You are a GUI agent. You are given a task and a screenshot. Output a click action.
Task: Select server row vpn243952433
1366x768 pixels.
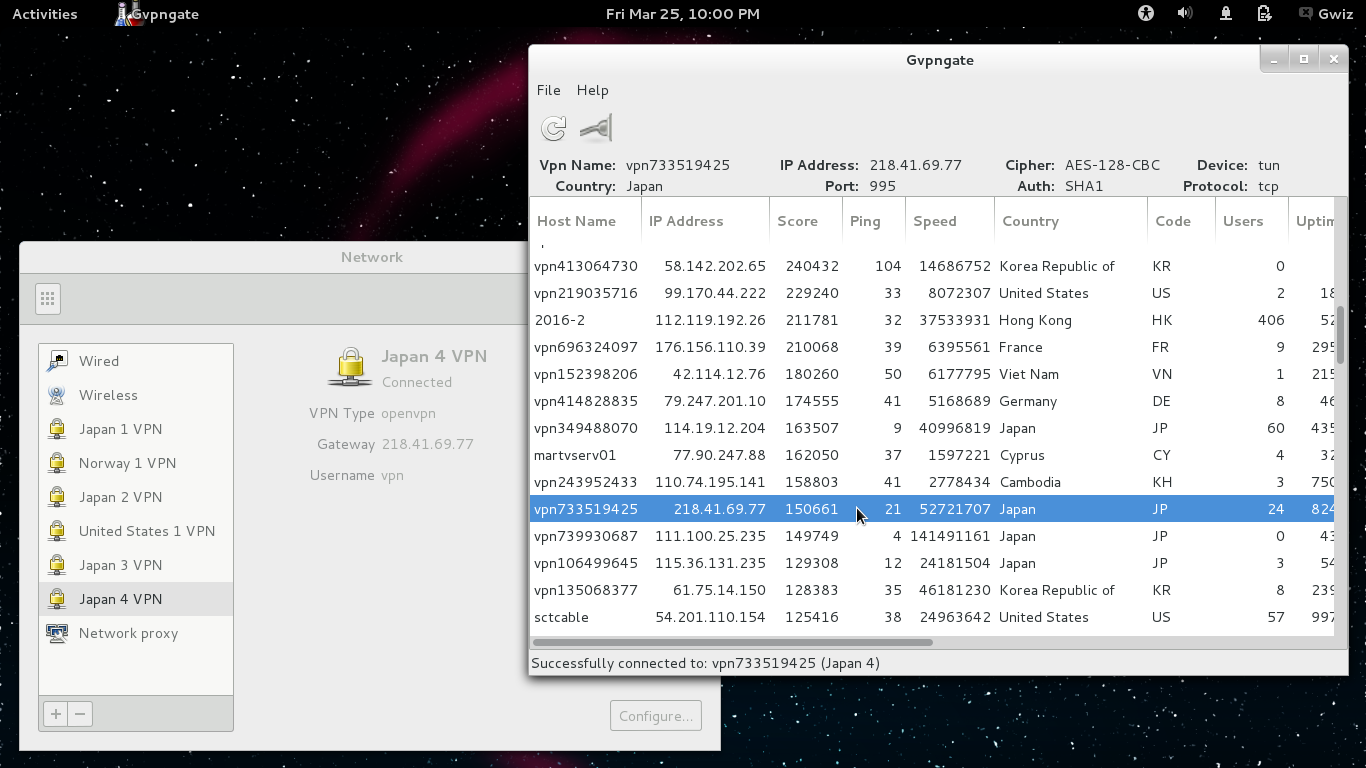[x=932, y=482]
